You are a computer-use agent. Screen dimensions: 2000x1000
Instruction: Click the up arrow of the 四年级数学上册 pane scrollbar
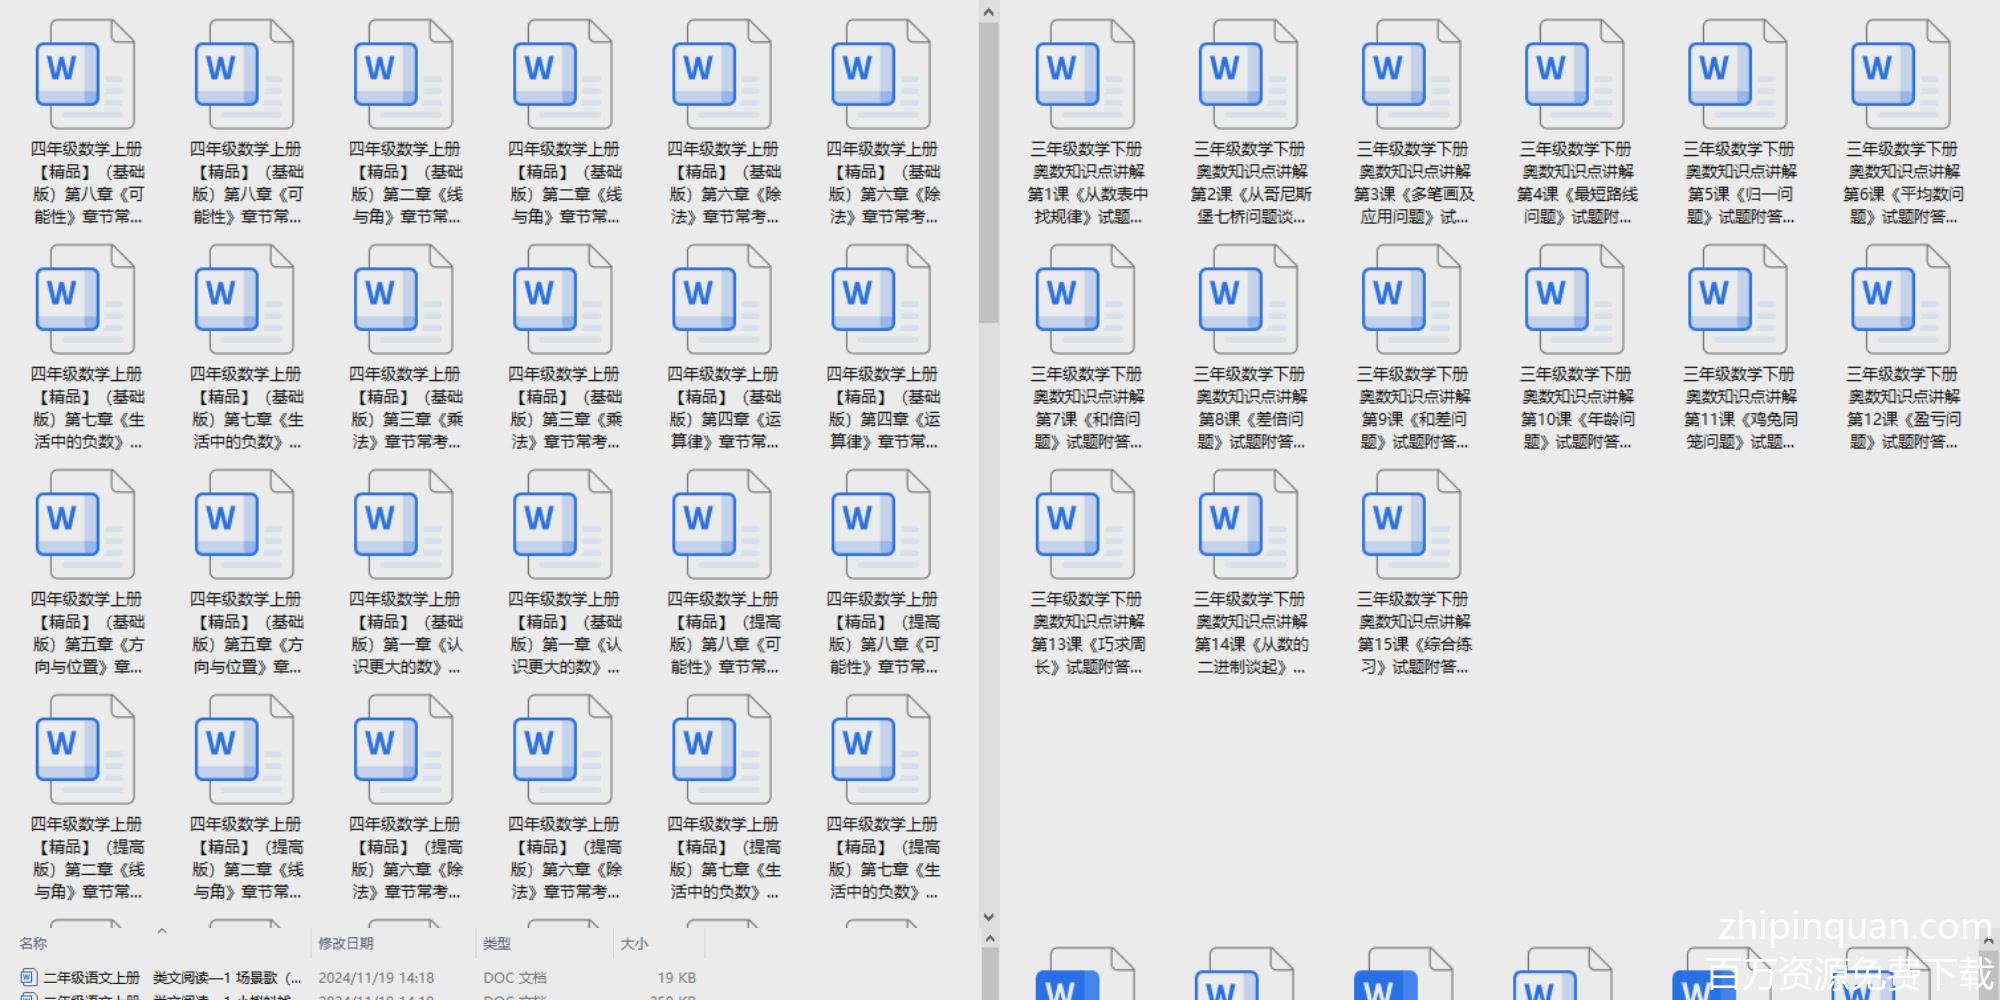click(x=989, y=12)
